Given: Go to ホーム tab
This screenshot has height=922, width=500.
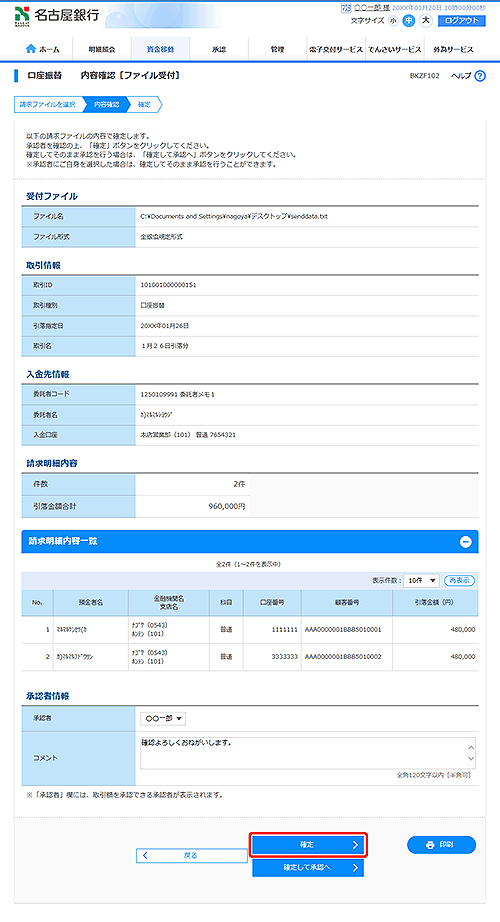Looking at the screenshot, I should [x=43, y=49].
